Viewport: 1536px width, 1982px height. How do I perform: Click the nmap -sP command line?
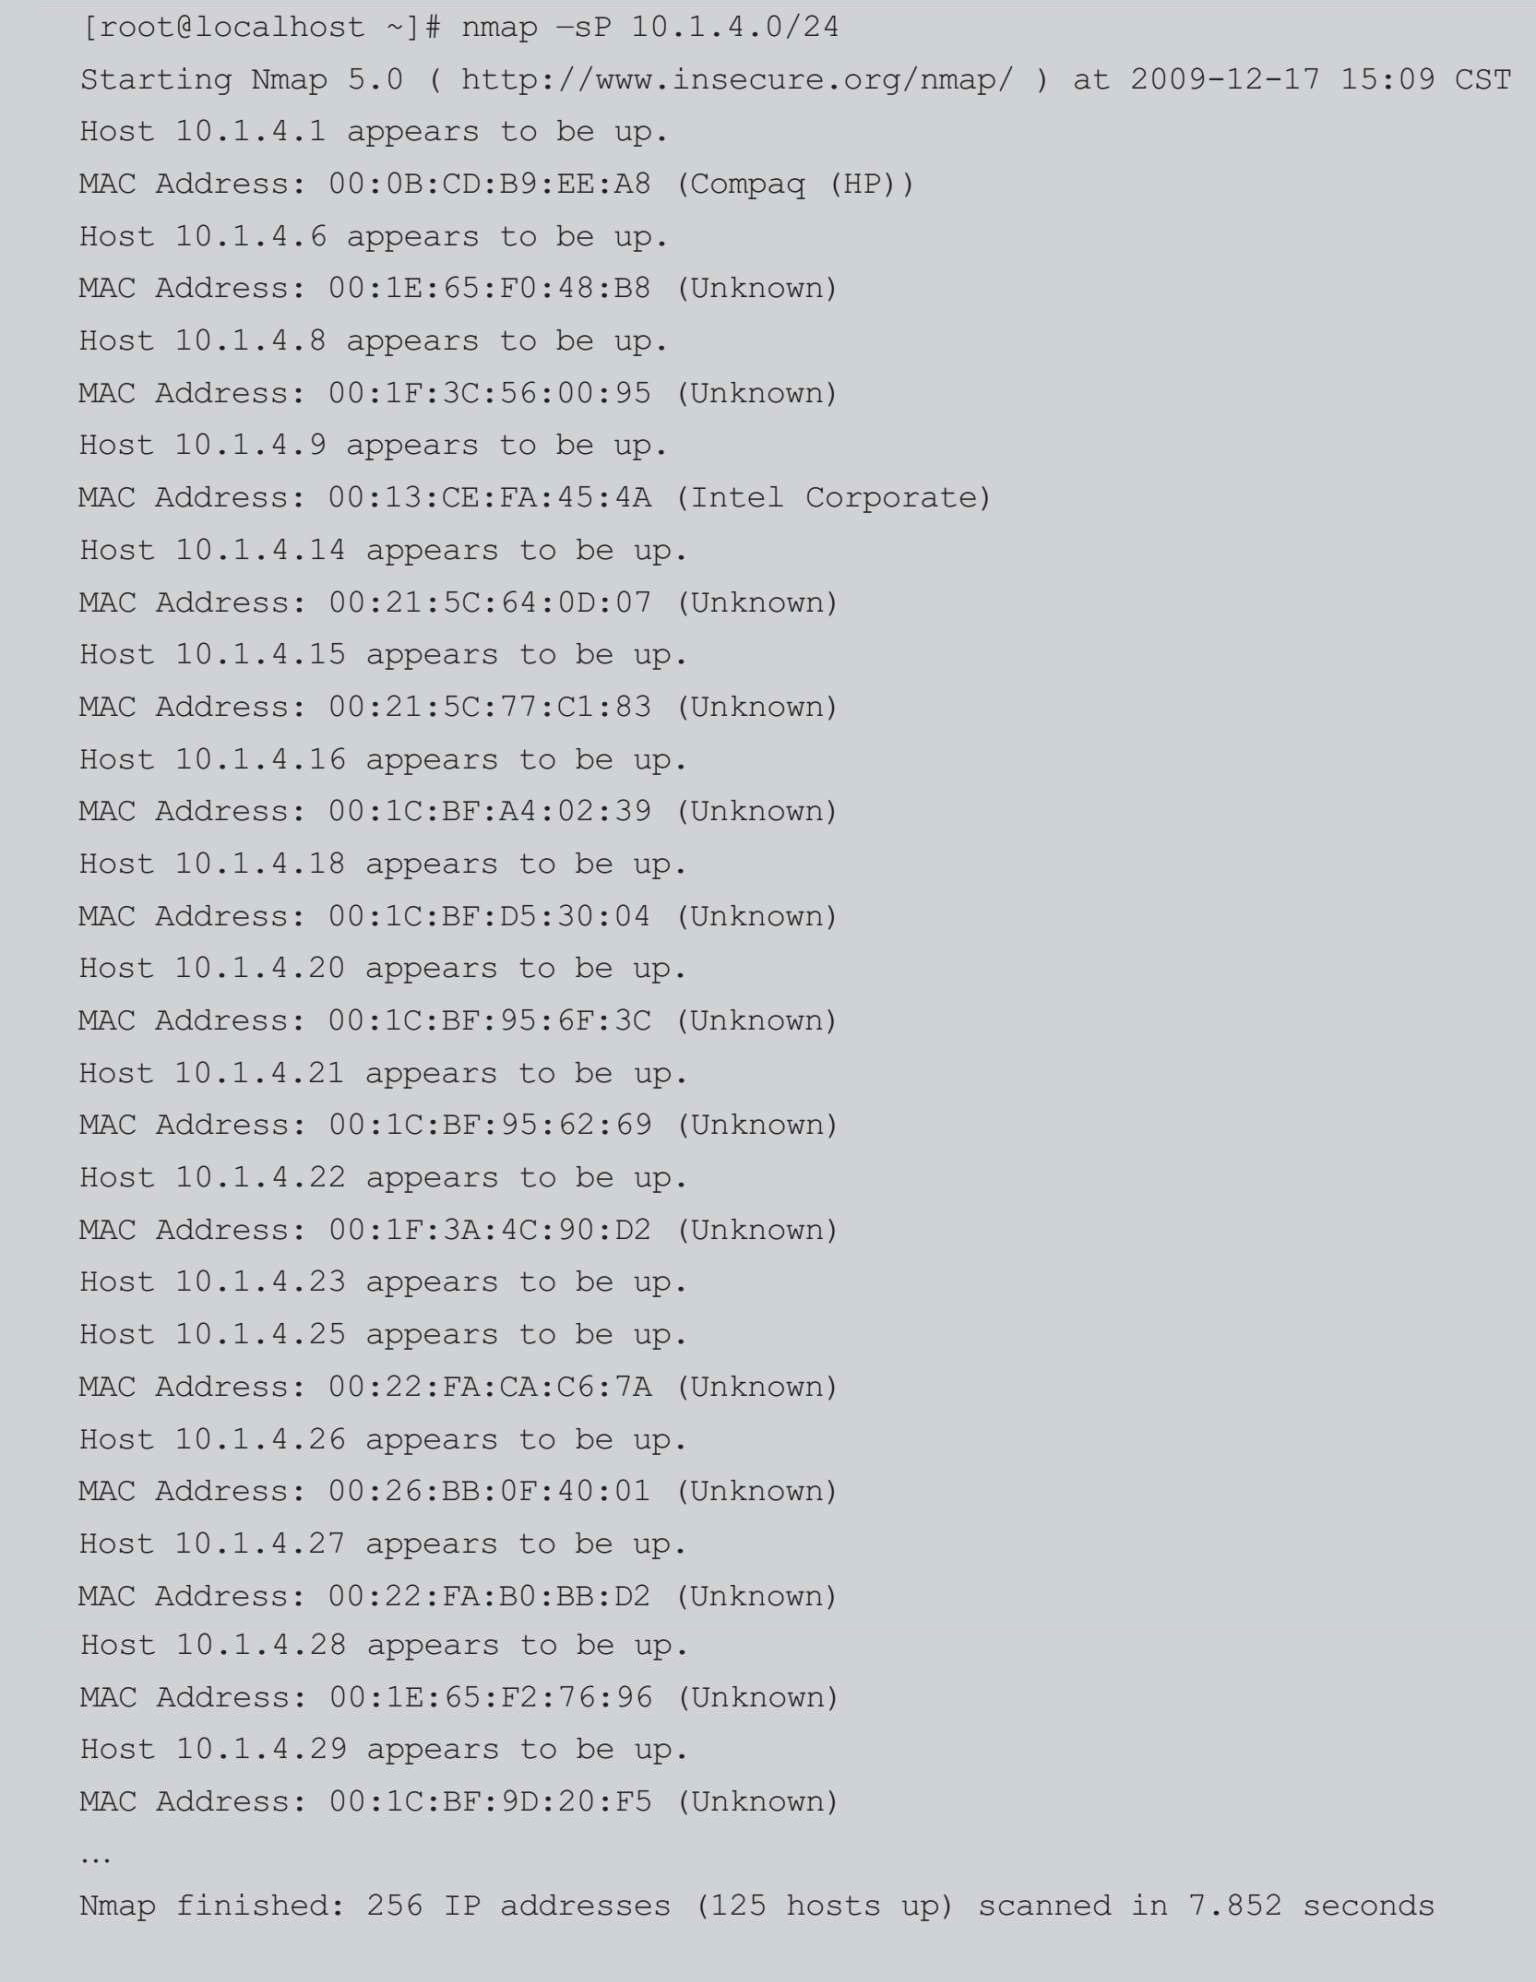[x=460, y=27]
